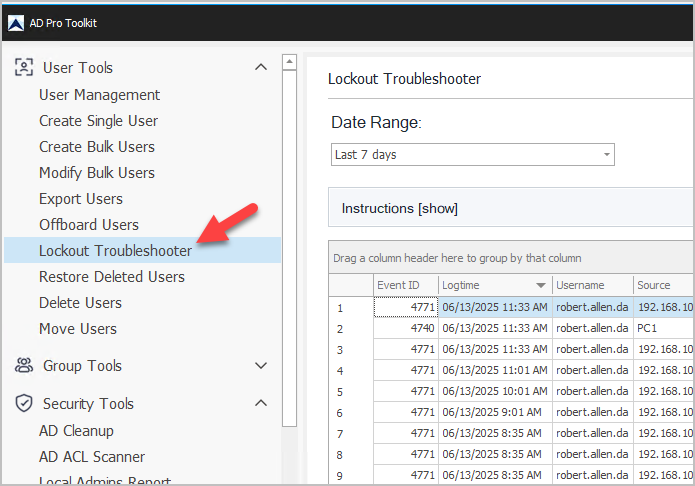695x486 pixels.
Task: Click row 1 logtime 11:33 AM cell
Action: (495, 307)
